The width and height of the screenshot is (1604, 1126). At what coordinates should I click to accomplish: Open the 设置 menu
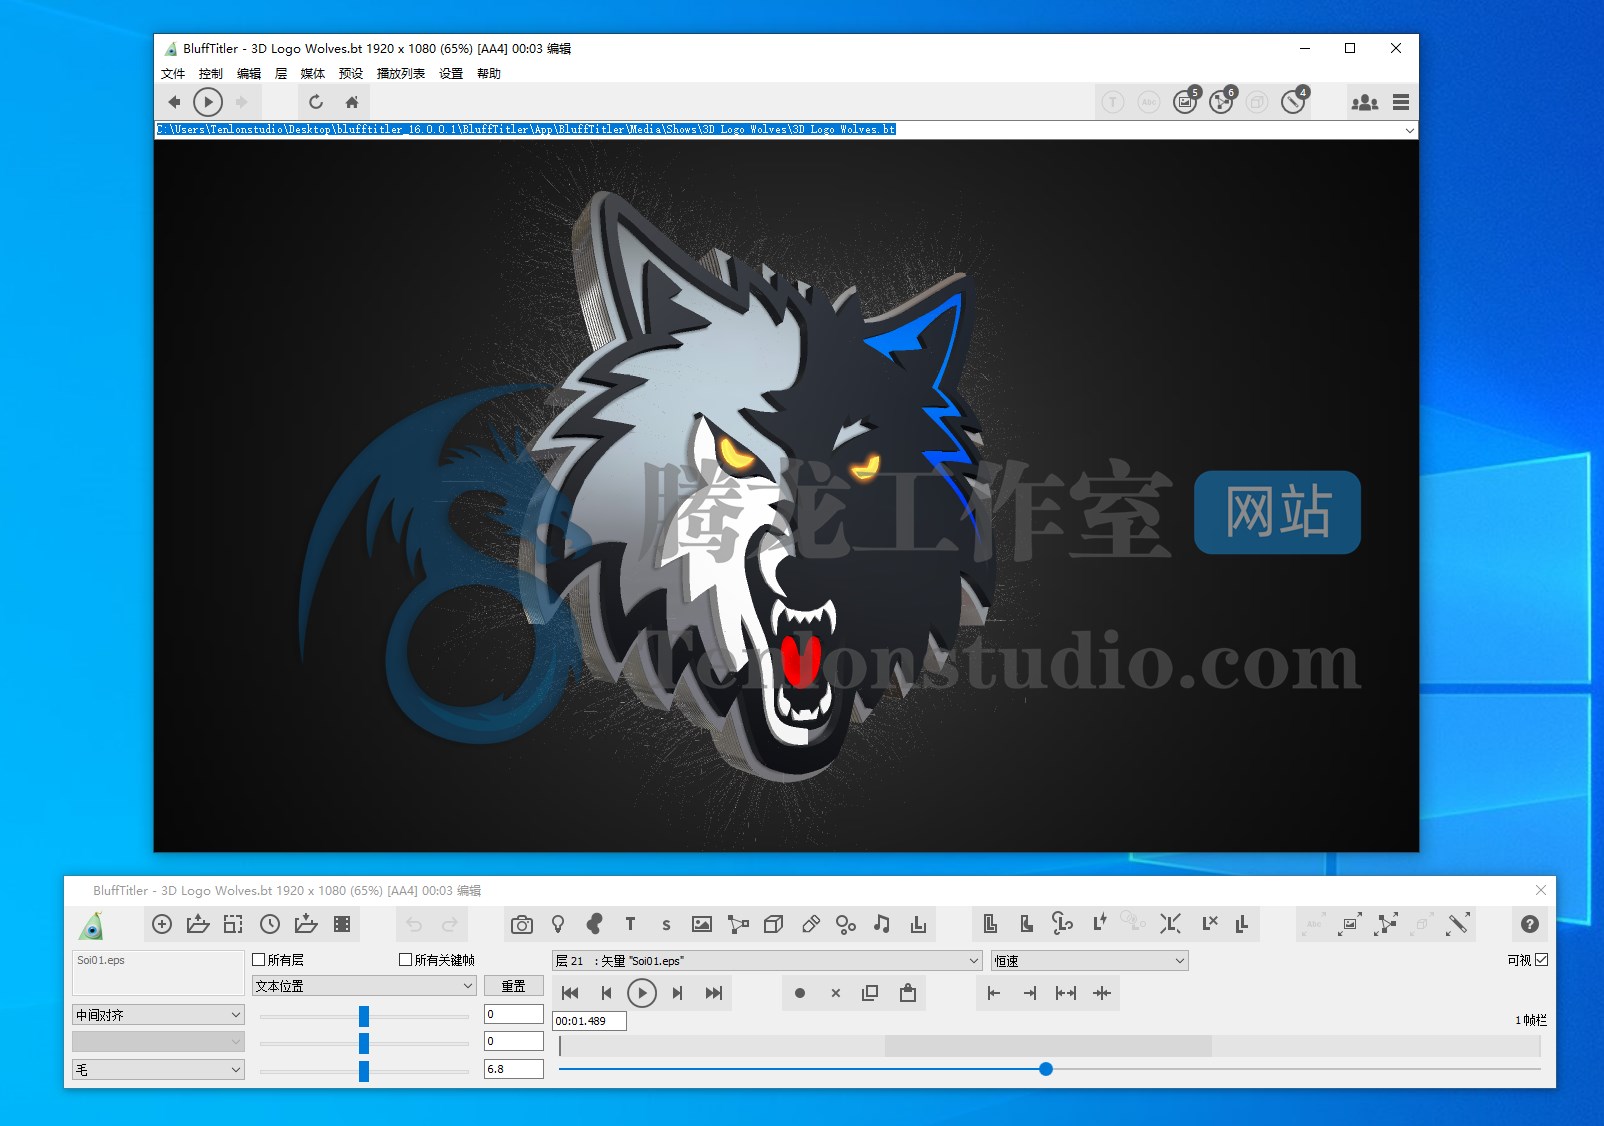[451, 74]
